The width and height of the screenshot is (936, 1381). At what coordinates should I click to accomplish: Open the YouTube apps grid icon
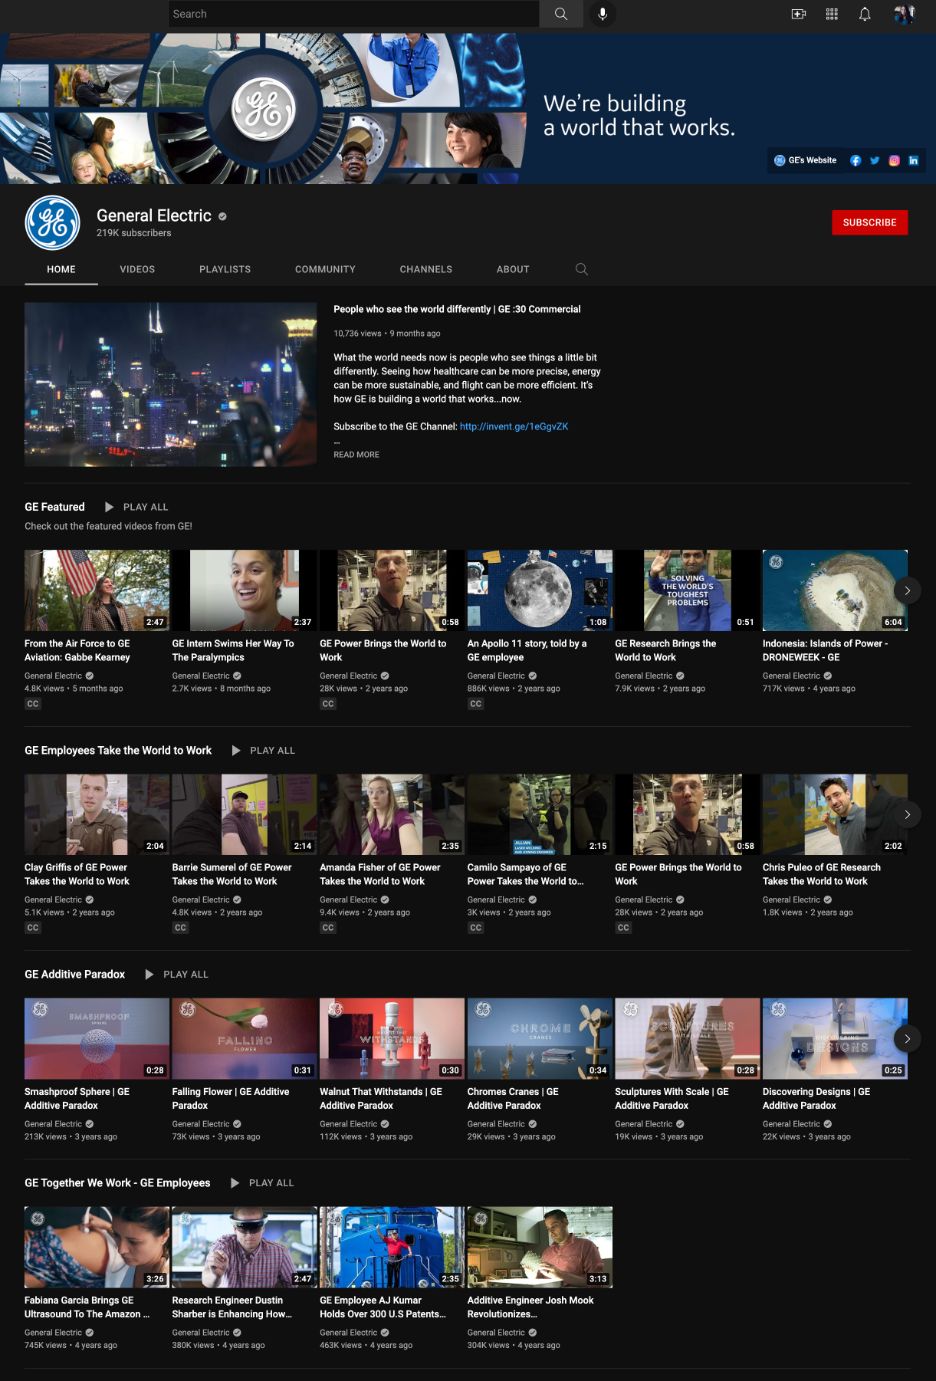831,14
